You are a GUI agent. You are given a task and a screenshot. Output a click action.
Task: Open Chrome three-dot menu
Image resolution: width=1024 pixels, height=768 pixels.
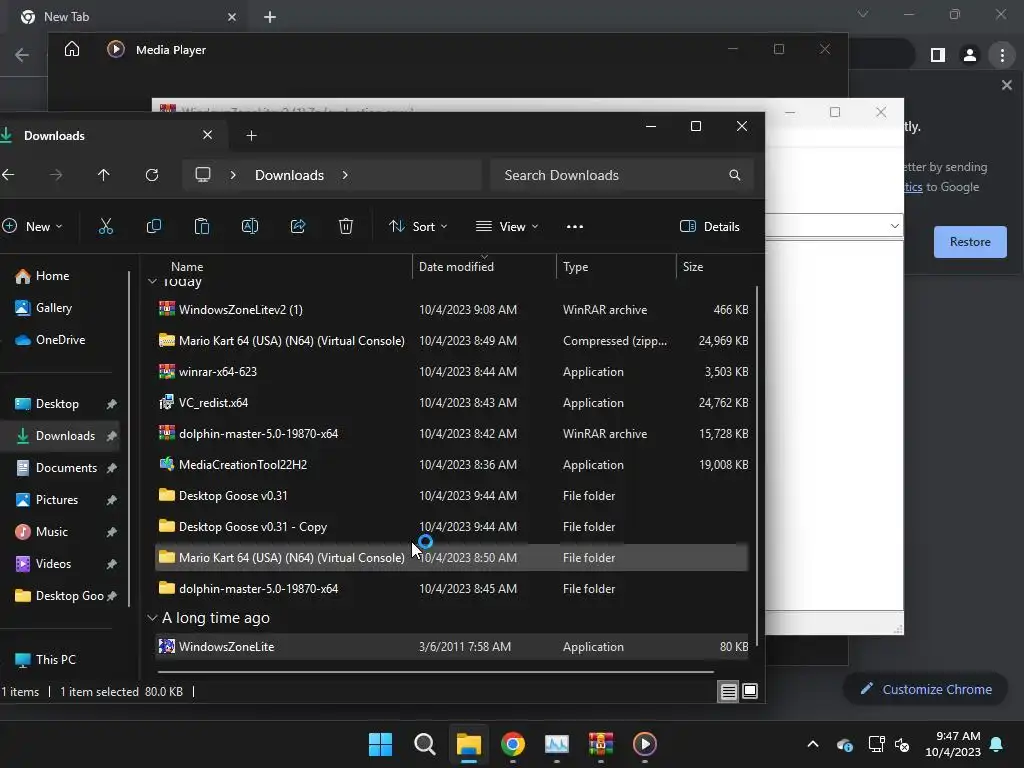pos(1002,56)
